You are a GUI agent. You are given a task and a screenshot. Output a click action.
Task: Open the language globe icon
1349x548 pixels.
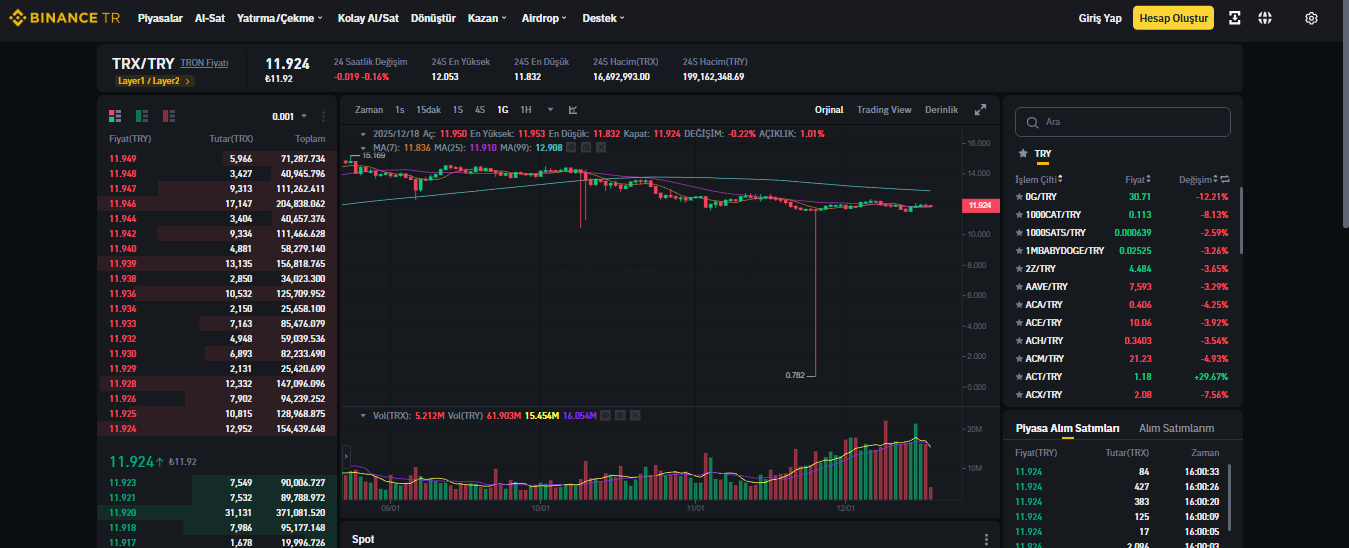[x=1265, y=18]
